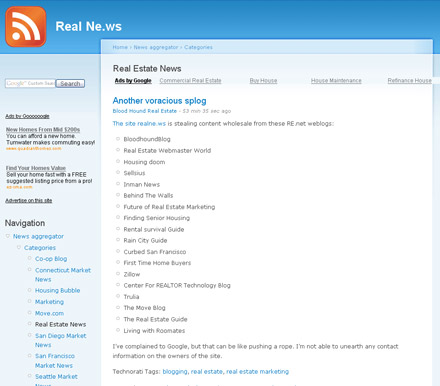Click Trulia list entry

pyautogui.click(x=131, y=297)
